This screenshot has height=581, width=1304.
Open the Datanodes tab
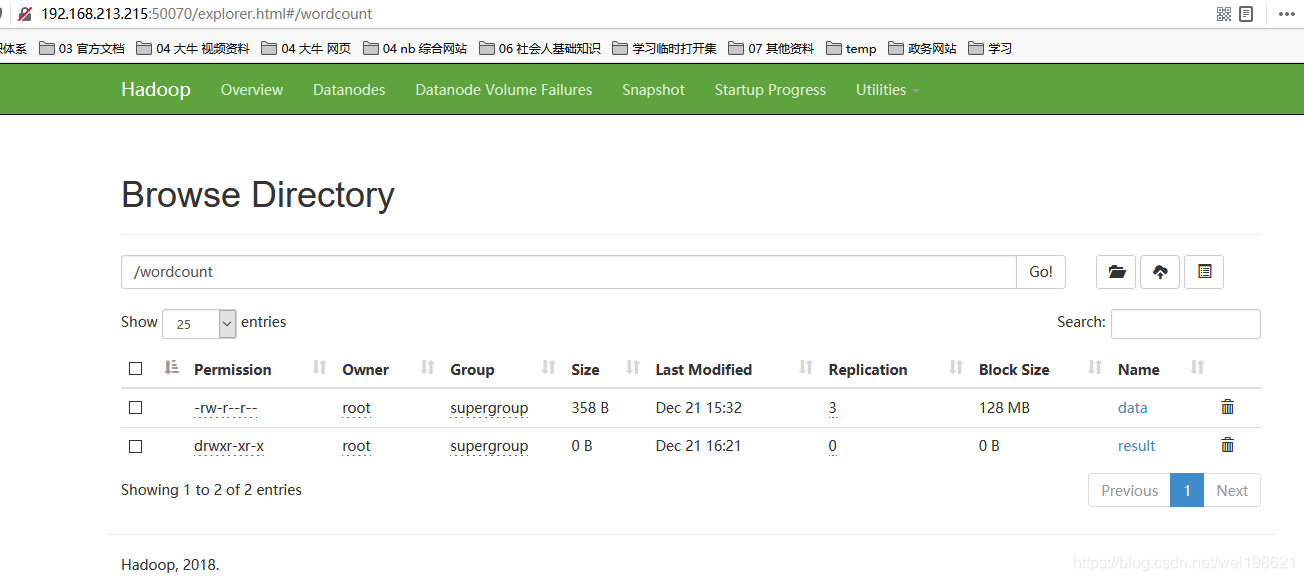(349, 89)
